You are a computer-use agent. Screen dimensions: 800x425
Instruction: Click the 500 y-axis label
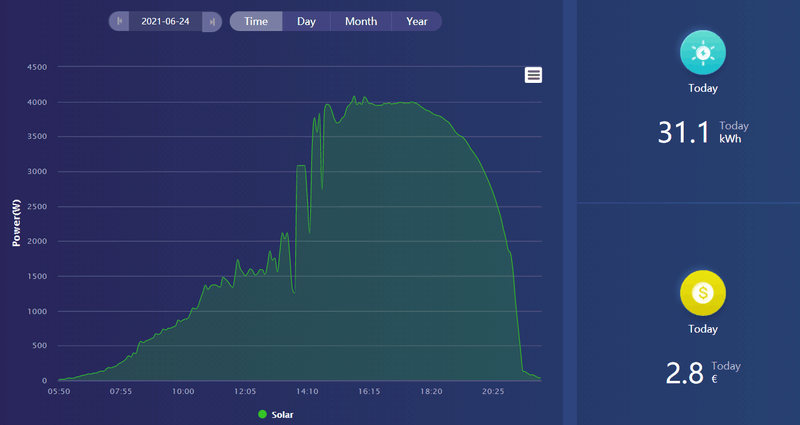pyautogui.click(x=39, y=345)
